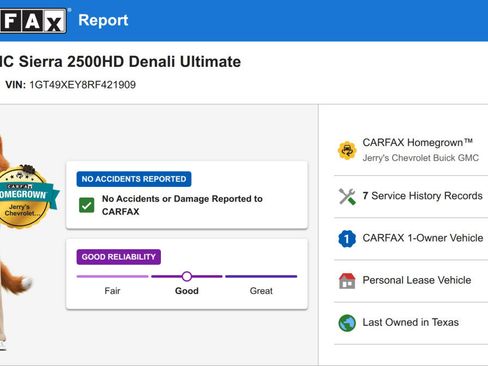The image size is (488, 366).
Task: Click the blue 1-Owner badge icon
Action: [347, 239]
